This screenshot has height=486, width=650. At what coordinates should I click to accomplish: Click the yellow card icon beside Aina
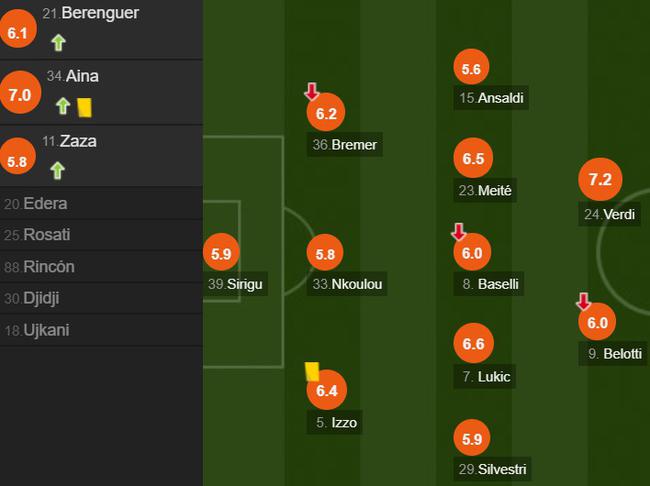coord(84,106)
